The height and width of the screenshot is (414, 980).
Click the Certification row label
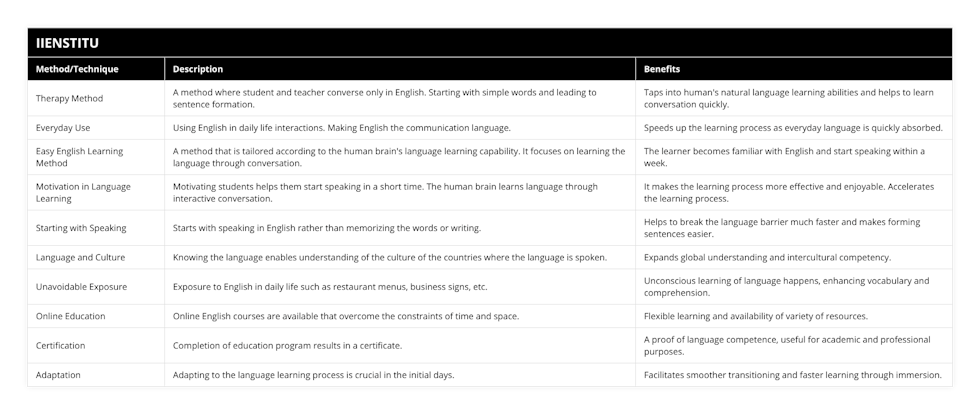pyautogui.click(x=61, y=345)
